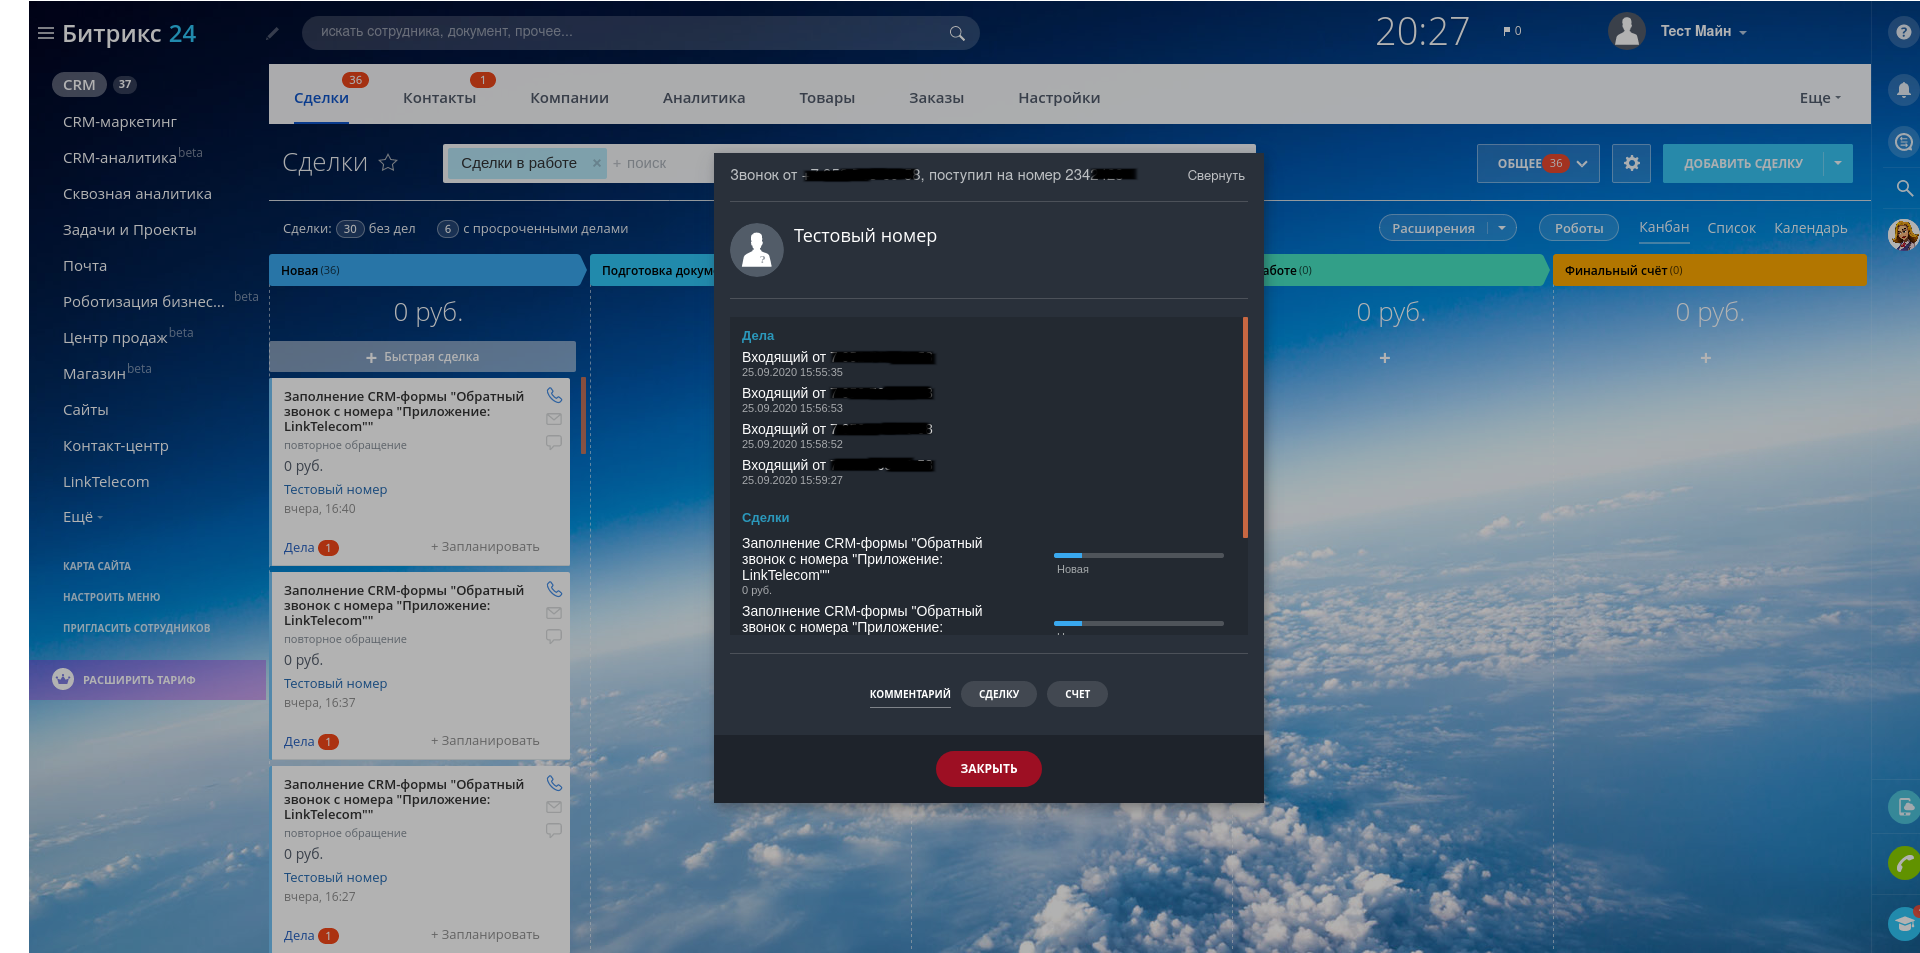Click the envelope icon on first deal card
The image size is (1920, 953).
point(554,419)
